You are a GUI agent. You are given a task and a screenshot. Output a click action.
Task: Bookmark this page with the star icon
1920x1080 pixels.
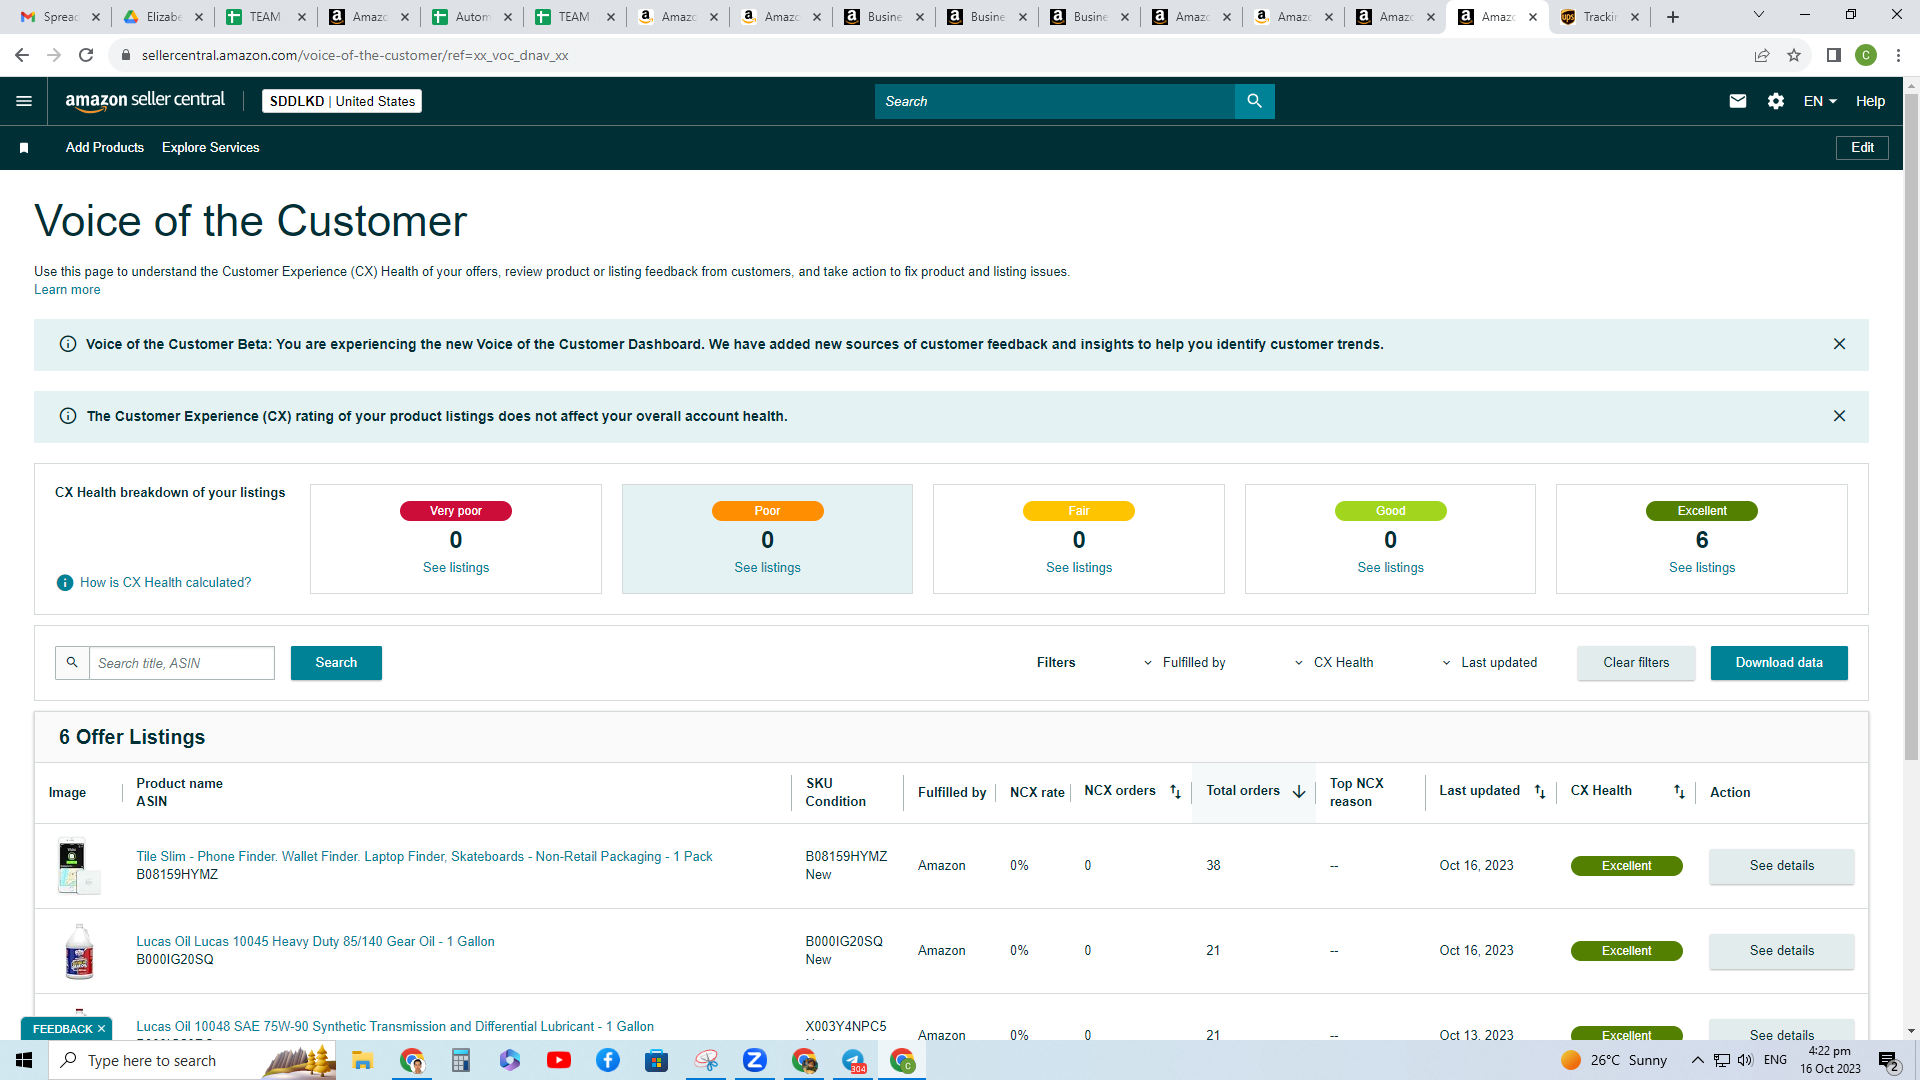1794,55
